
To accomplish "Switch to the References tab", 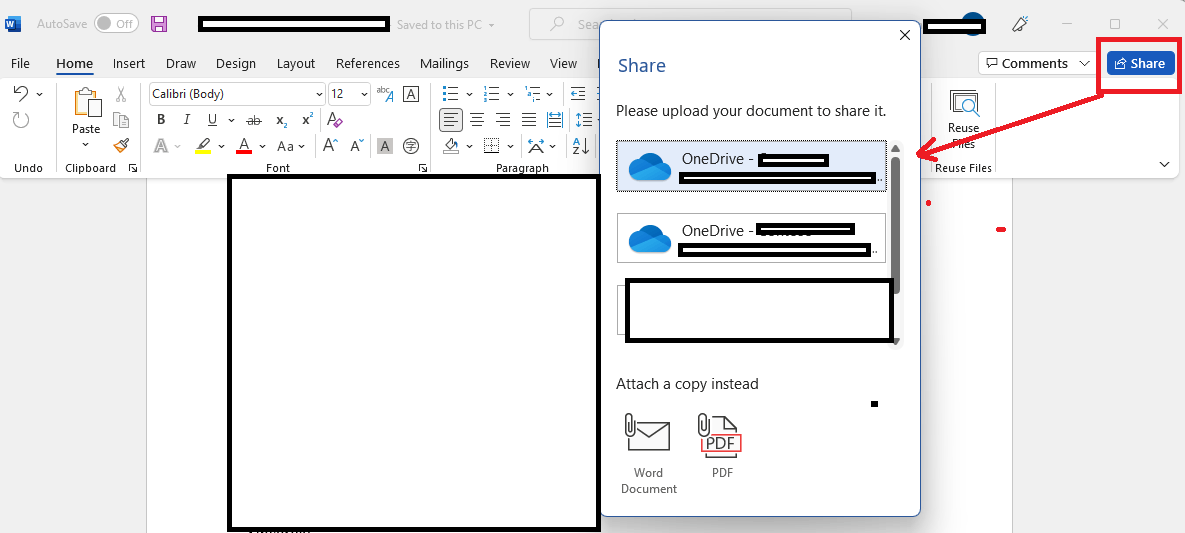I will [368, 64].
